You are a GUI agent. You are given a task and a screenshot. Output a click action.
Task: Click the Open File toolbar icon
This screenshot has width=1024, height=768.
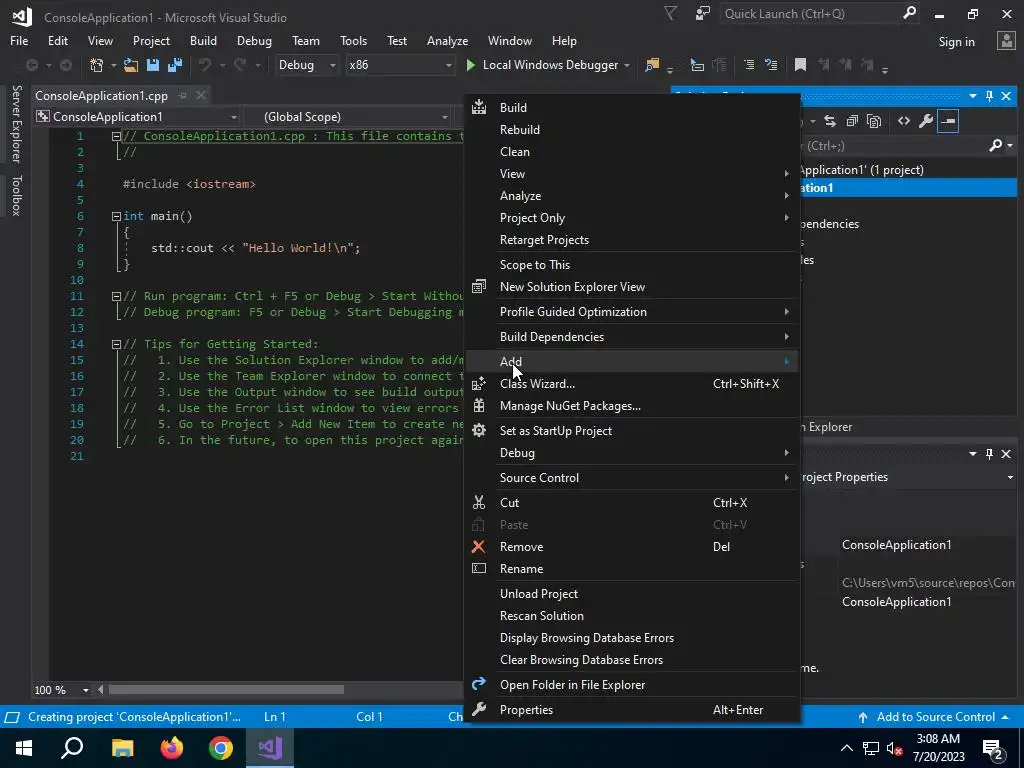131,65
